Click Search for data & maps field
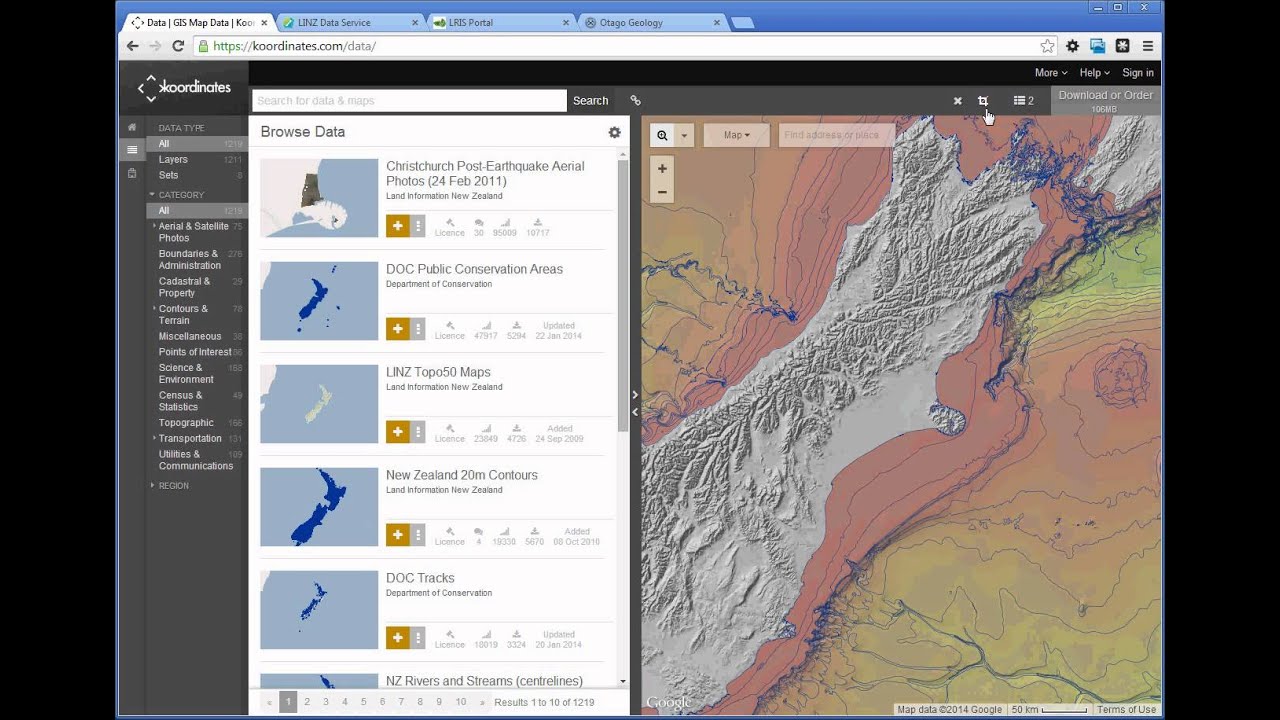 click(409, 100)
